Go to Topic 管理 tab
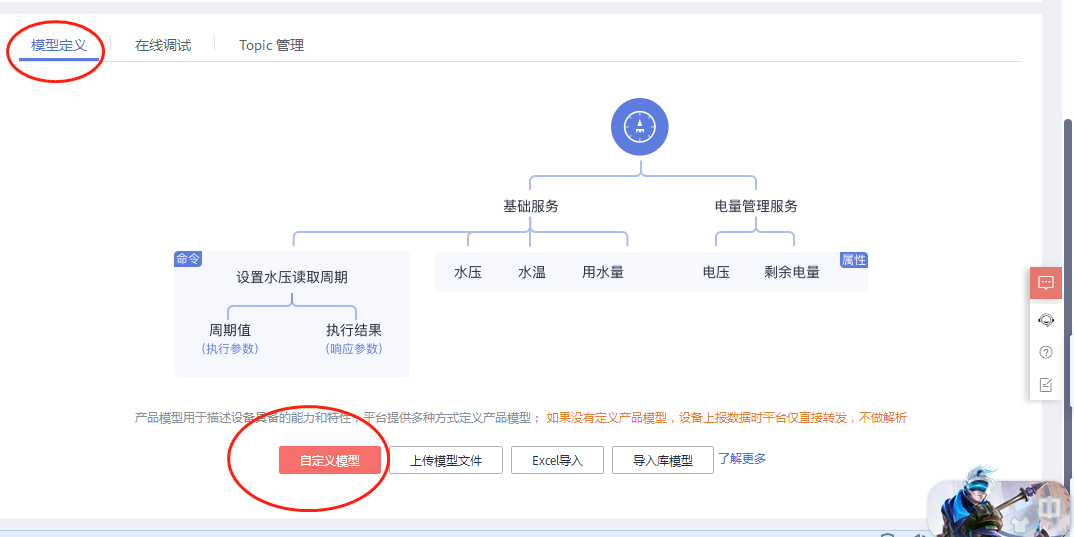1074x537 pixels. [271, 45]
